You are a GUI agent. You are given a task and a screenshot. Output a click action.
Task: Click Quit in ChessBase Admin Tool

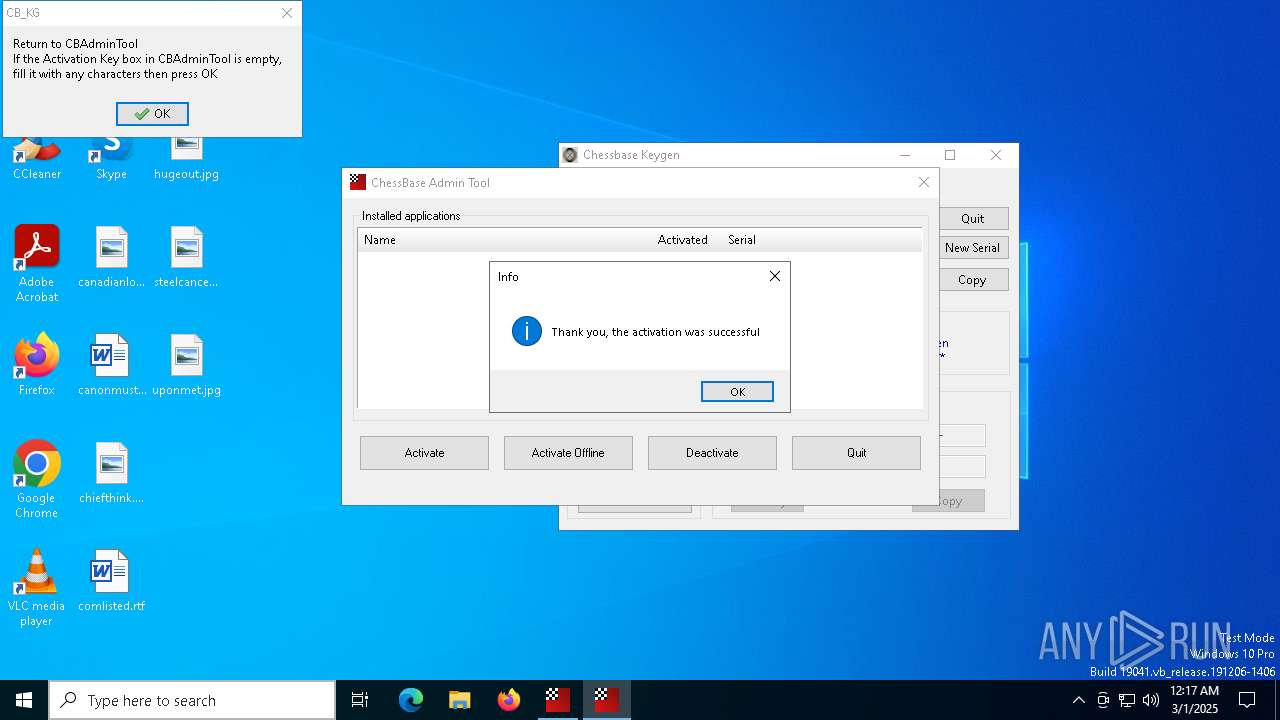pyautogui.click(x=856, y=453)
